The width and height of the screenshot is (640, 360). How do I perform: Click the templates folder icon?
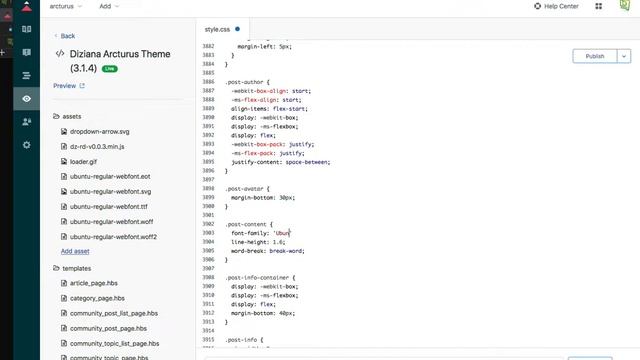(56, 268)
